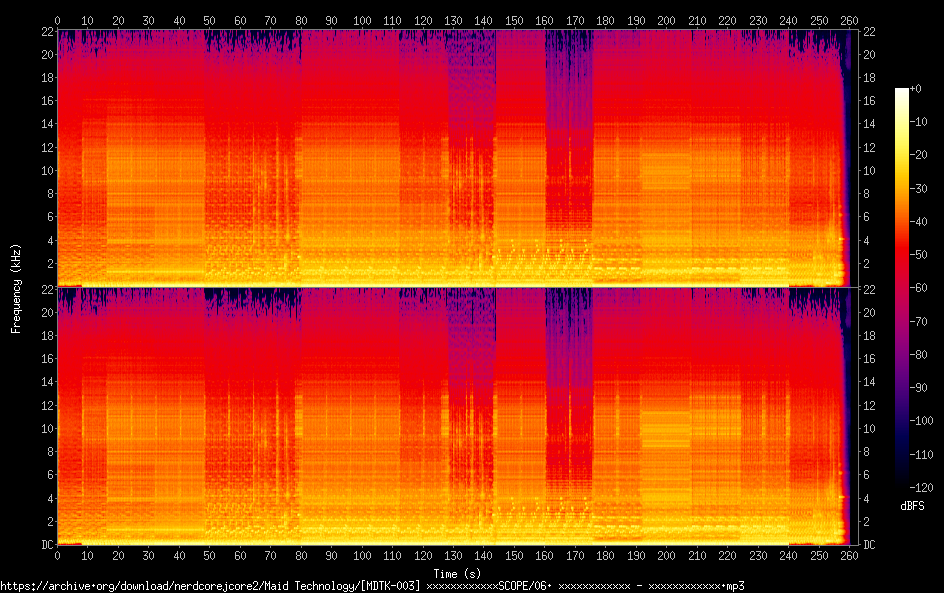Click the 130 mark on top time axis
The width and height of the screenshot is (944, 593).
[454, 20]
